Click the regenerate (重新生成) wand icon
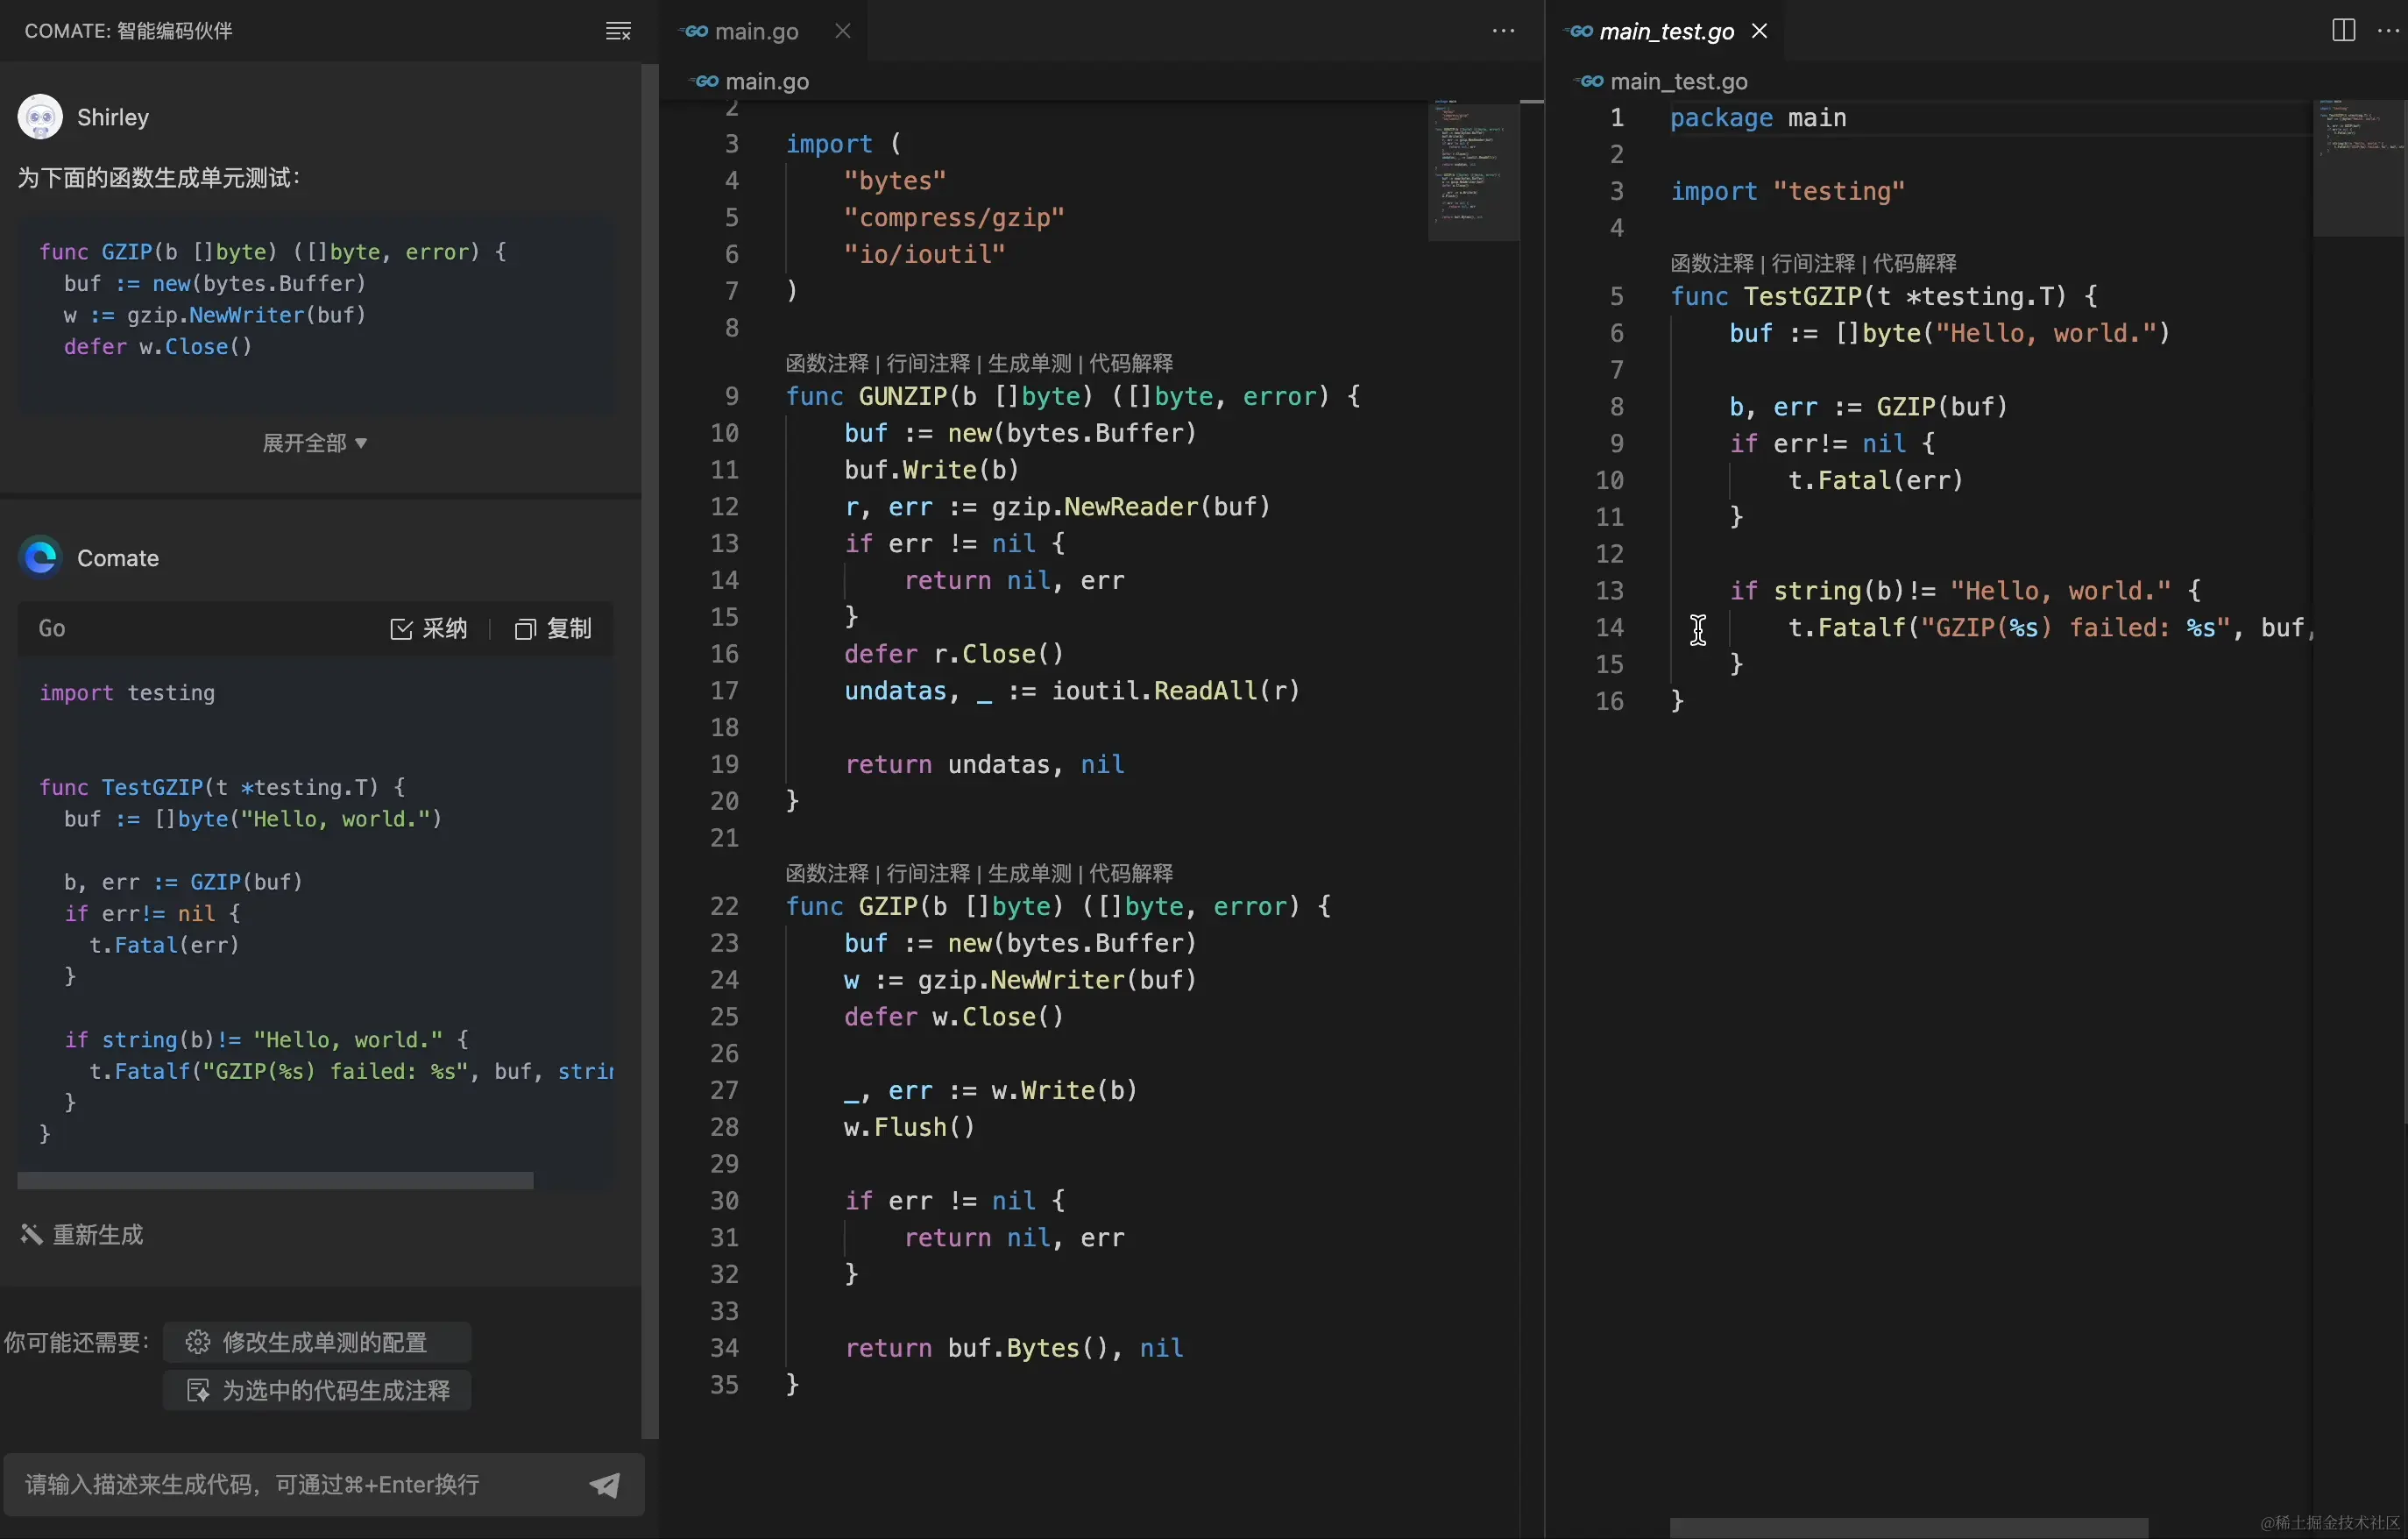The image size is (2408, 1539). 31,1235
